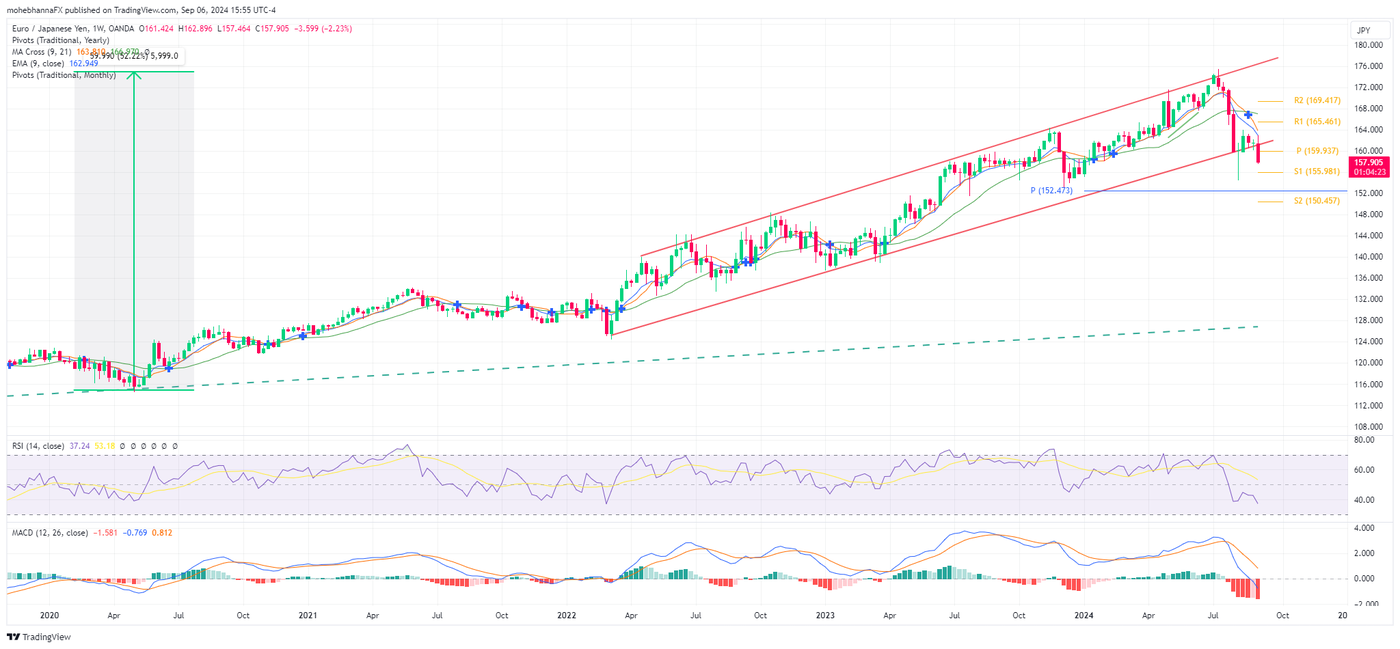Click the red current price tag 157.905
Image resolution: width=1400 pixels, height=649 pixels.
pyautogui.click(x=1369, y=162)
